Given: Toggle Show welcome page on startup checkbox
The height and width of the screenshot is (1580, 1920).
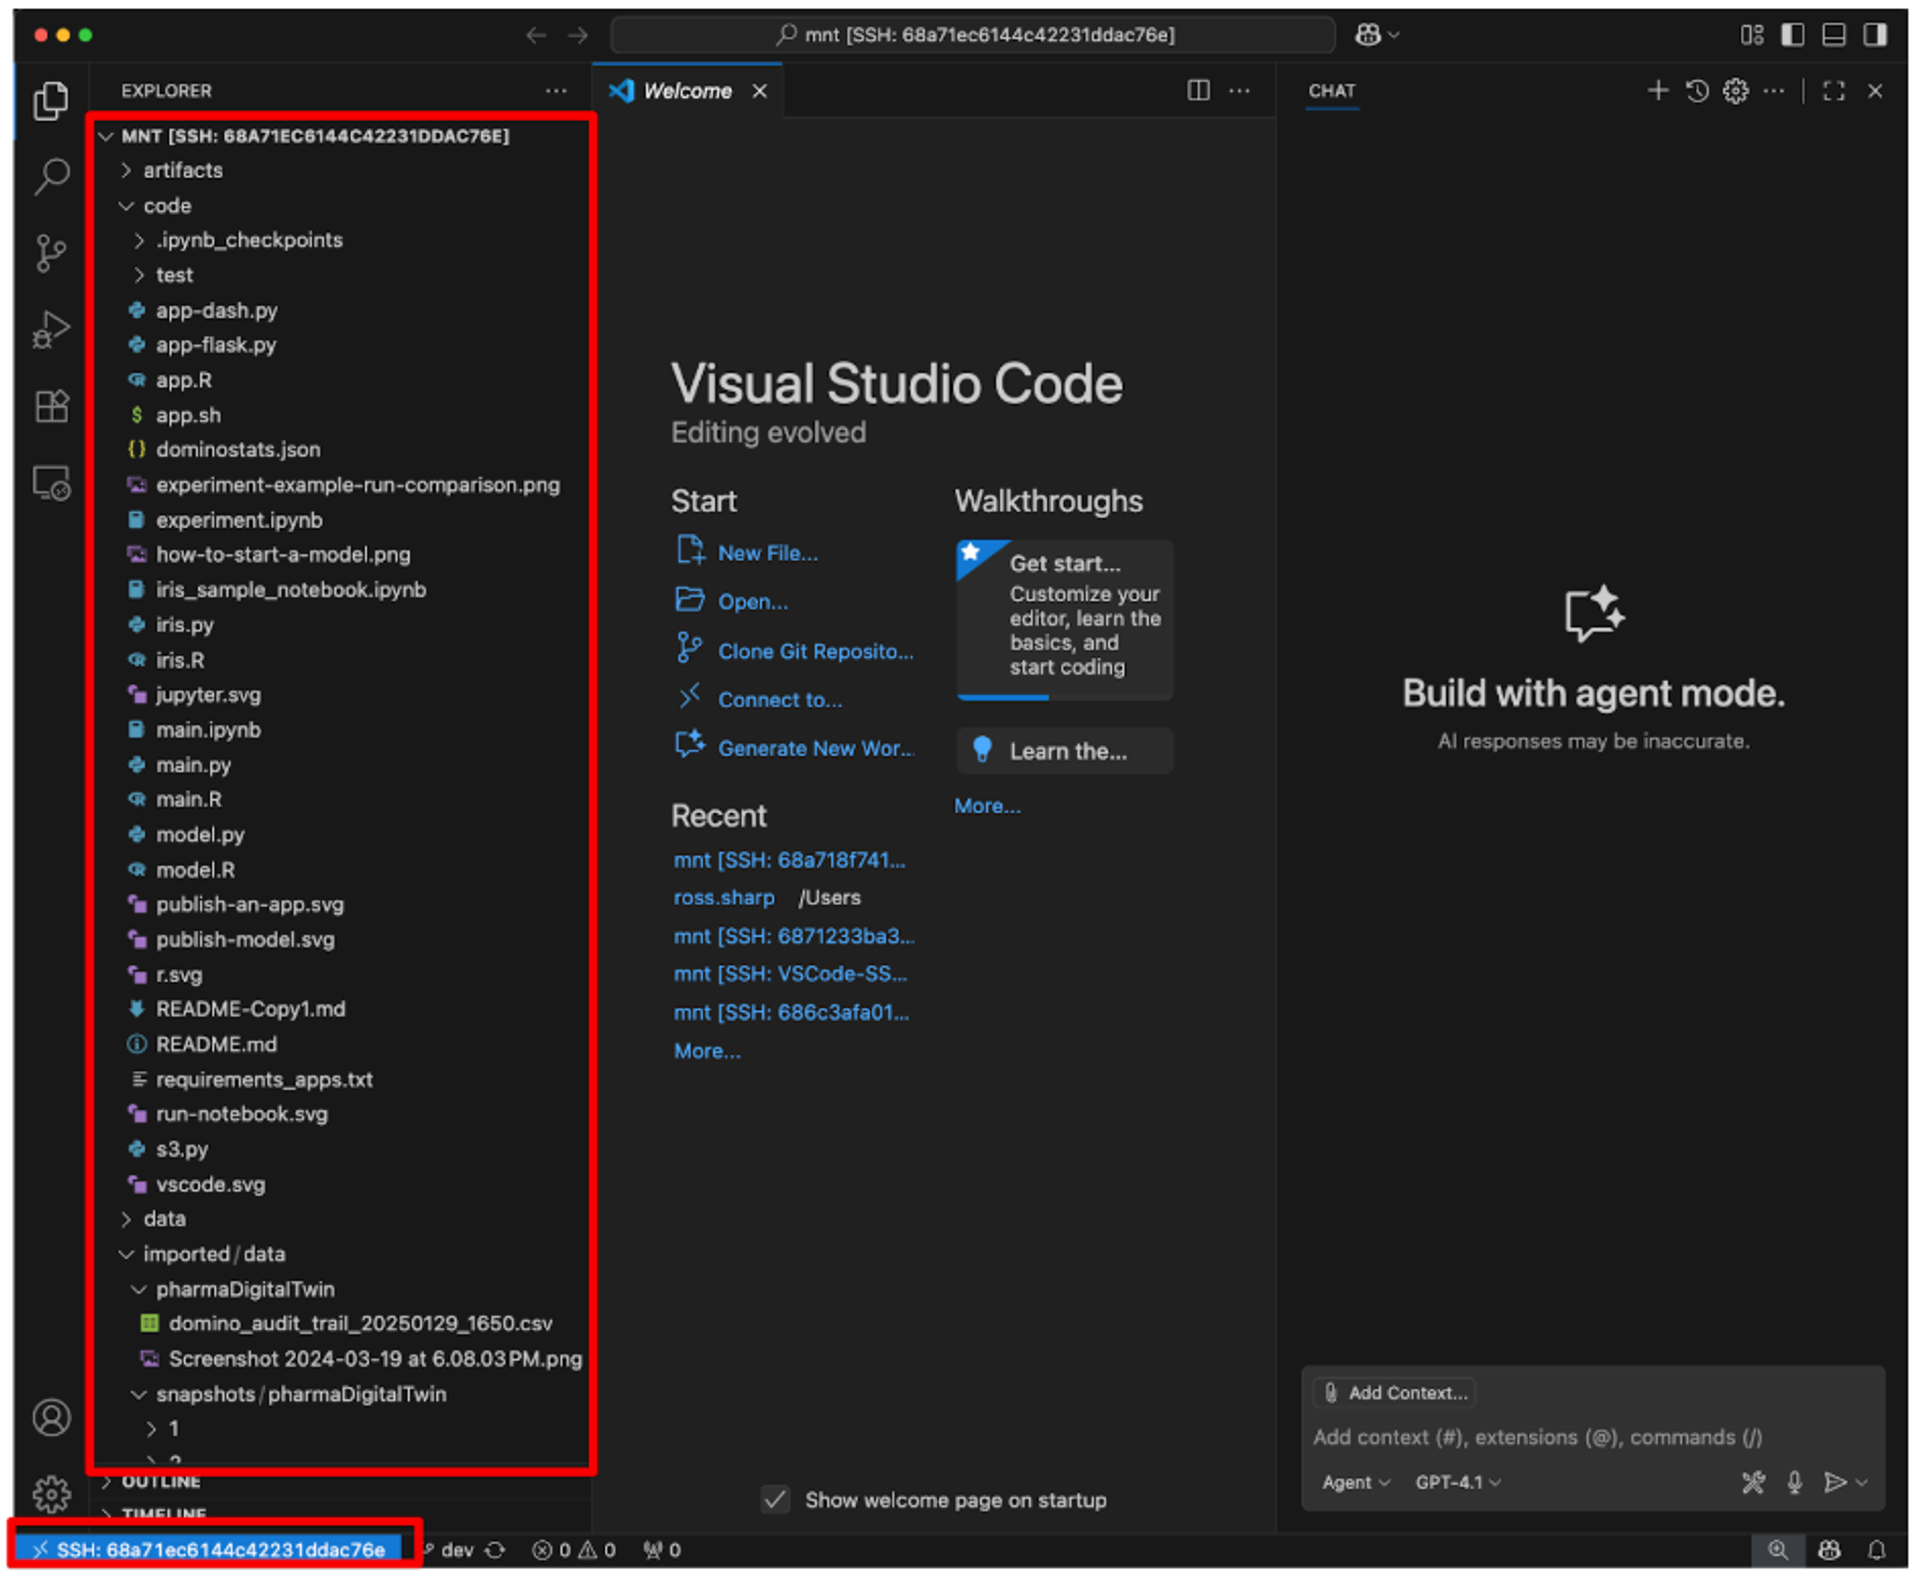Looking at the screenshot, I should [x=775, y=1499].
